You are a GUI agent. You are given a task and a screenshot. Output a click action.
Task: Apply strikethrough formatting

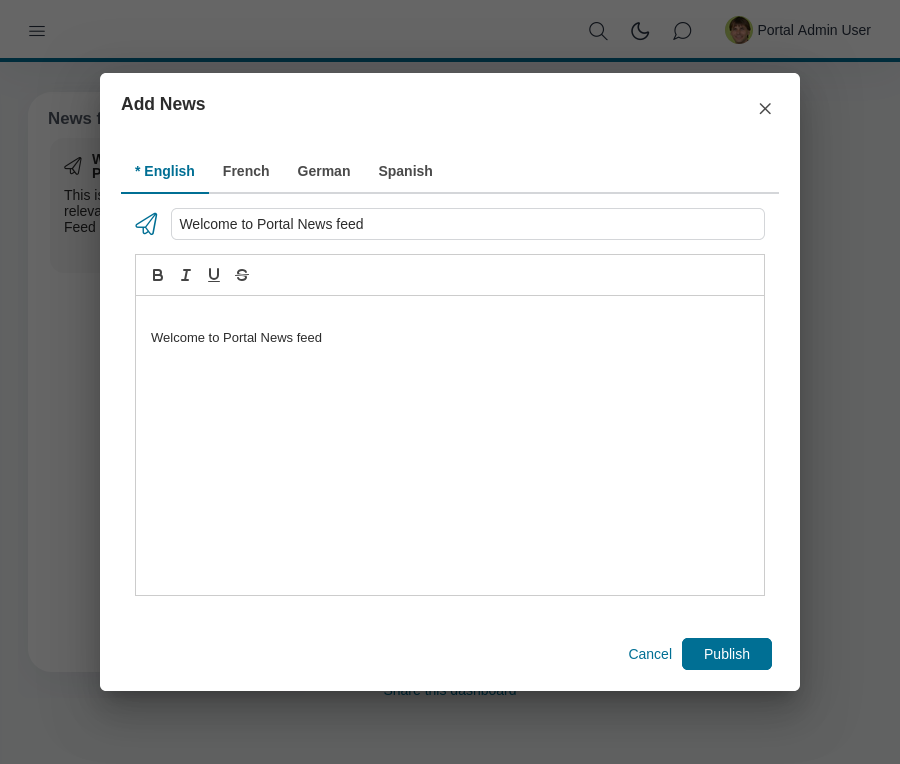point(241,275)
